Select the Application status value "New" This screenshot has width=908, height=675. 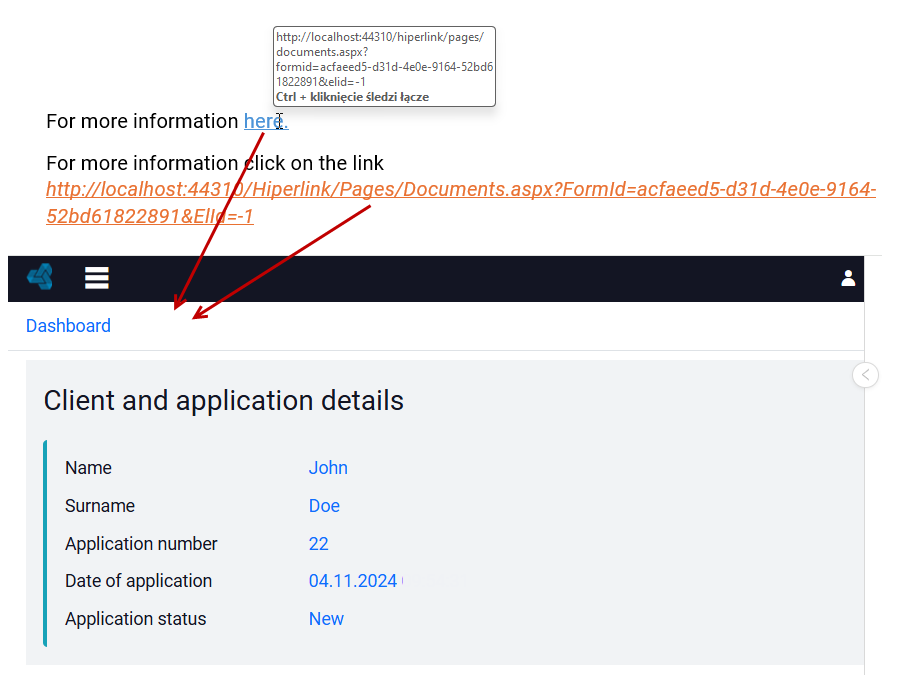(x=326, y=619)
